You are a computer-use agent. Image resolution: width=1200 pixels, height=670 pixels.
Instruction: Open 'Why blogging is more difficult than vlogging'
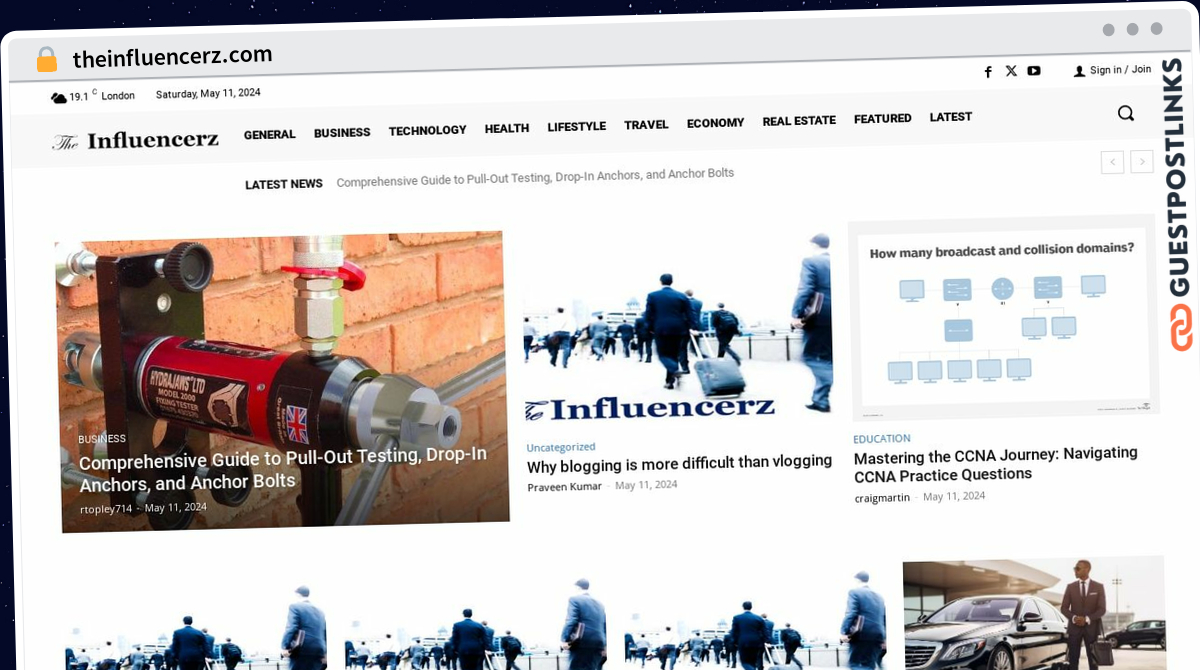click(680, 462)
